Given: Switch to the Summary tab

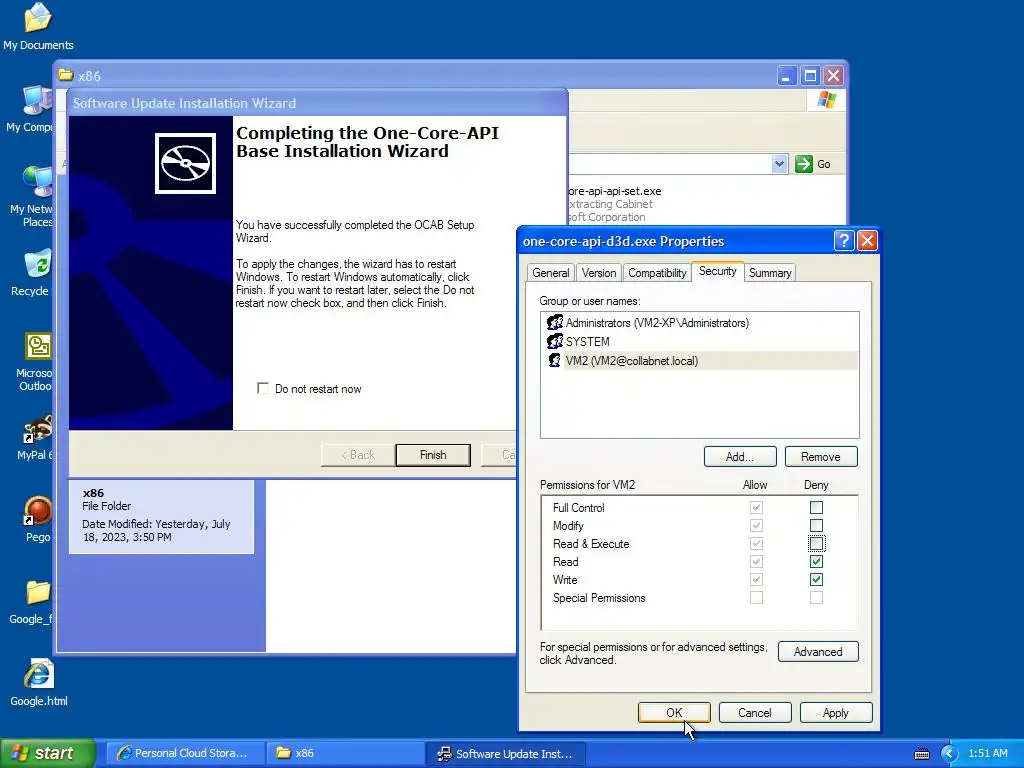Looking at the screenshot, I should click(770, 273).
